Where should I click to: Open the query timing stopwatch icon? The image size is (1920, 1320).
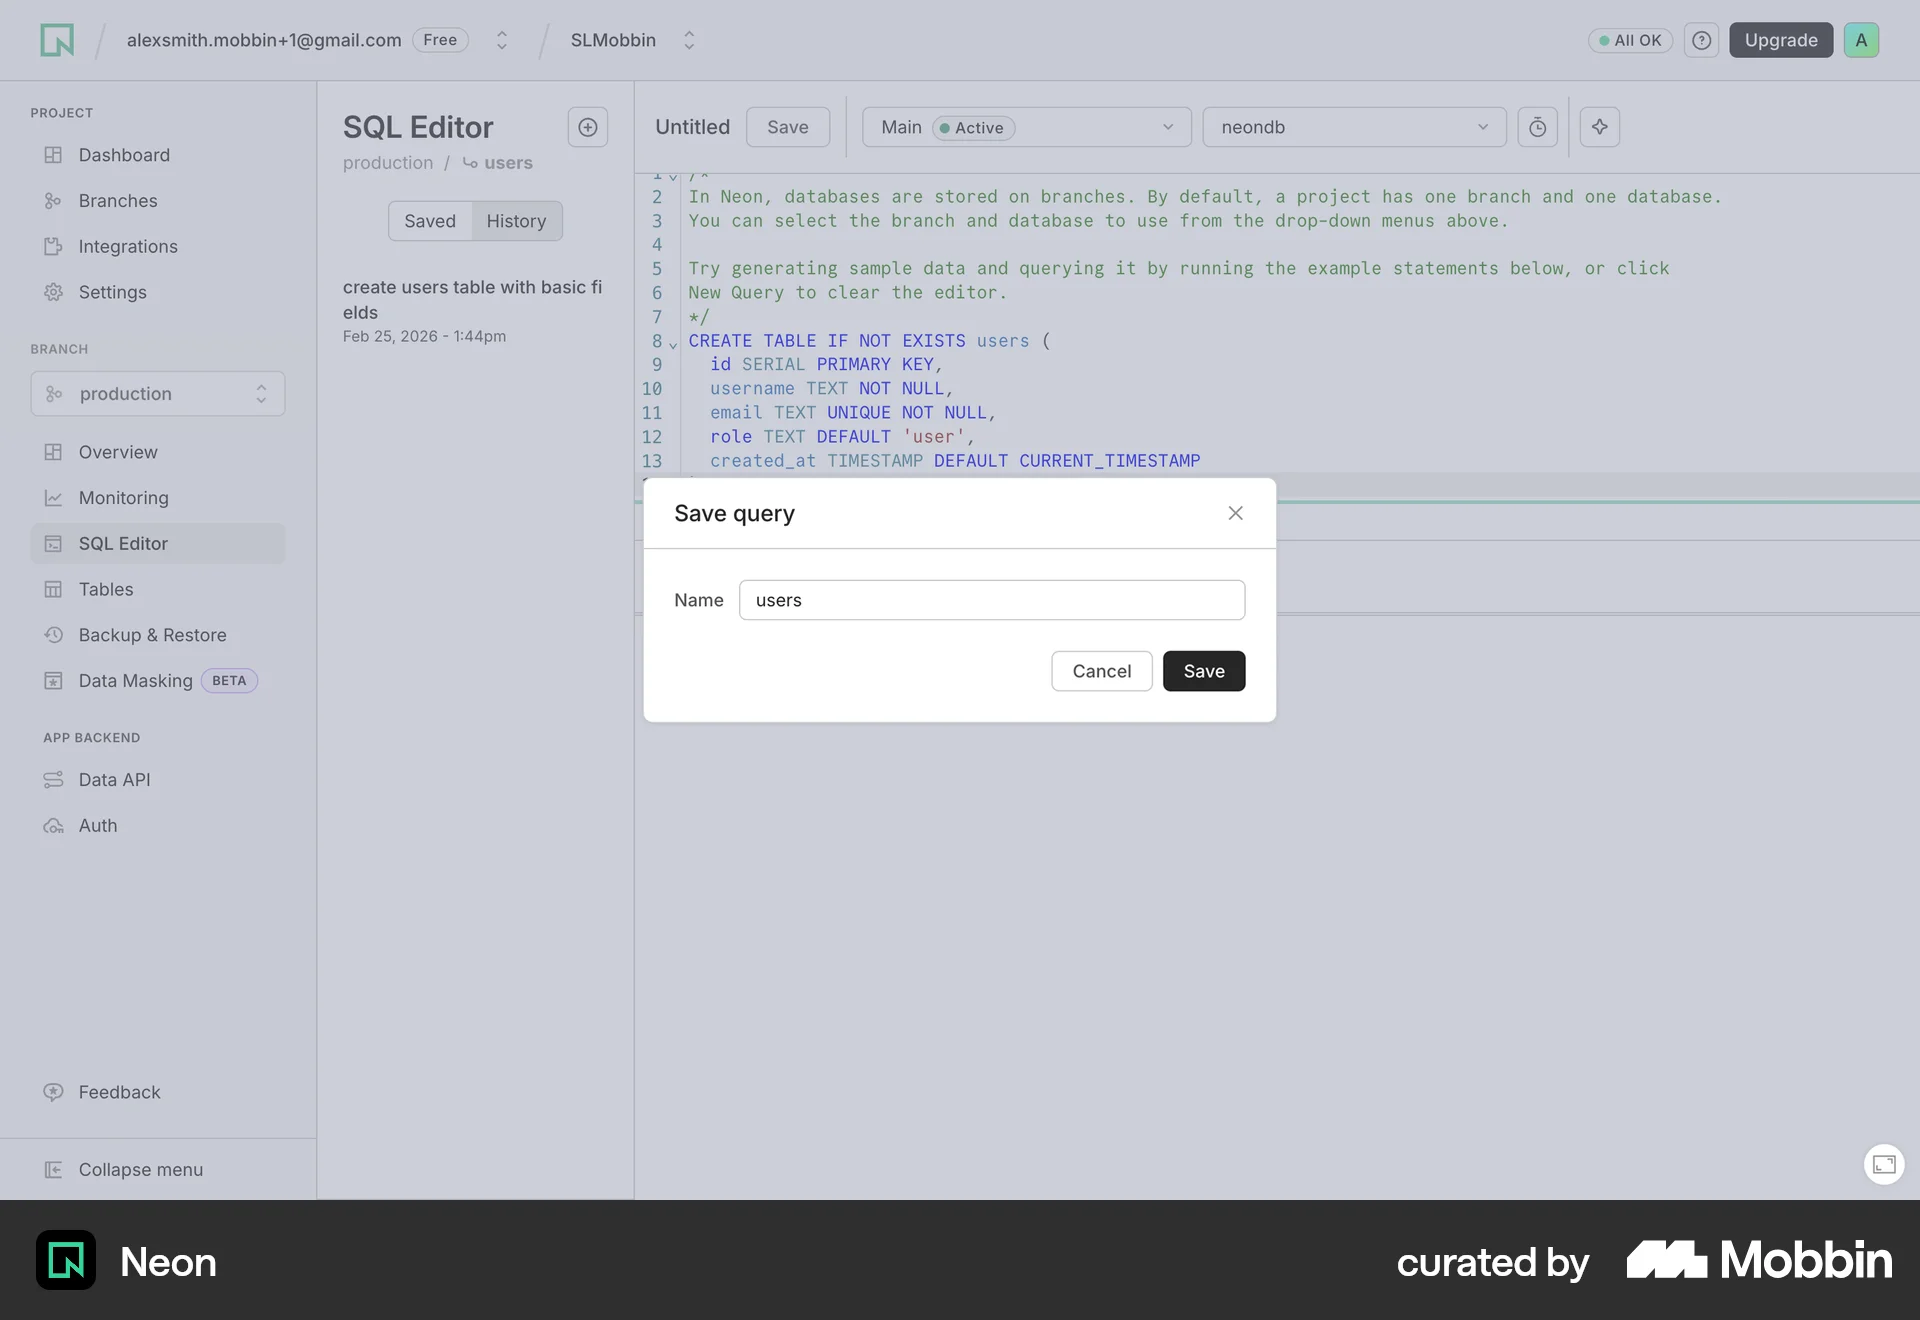(x=1538, y=127)
